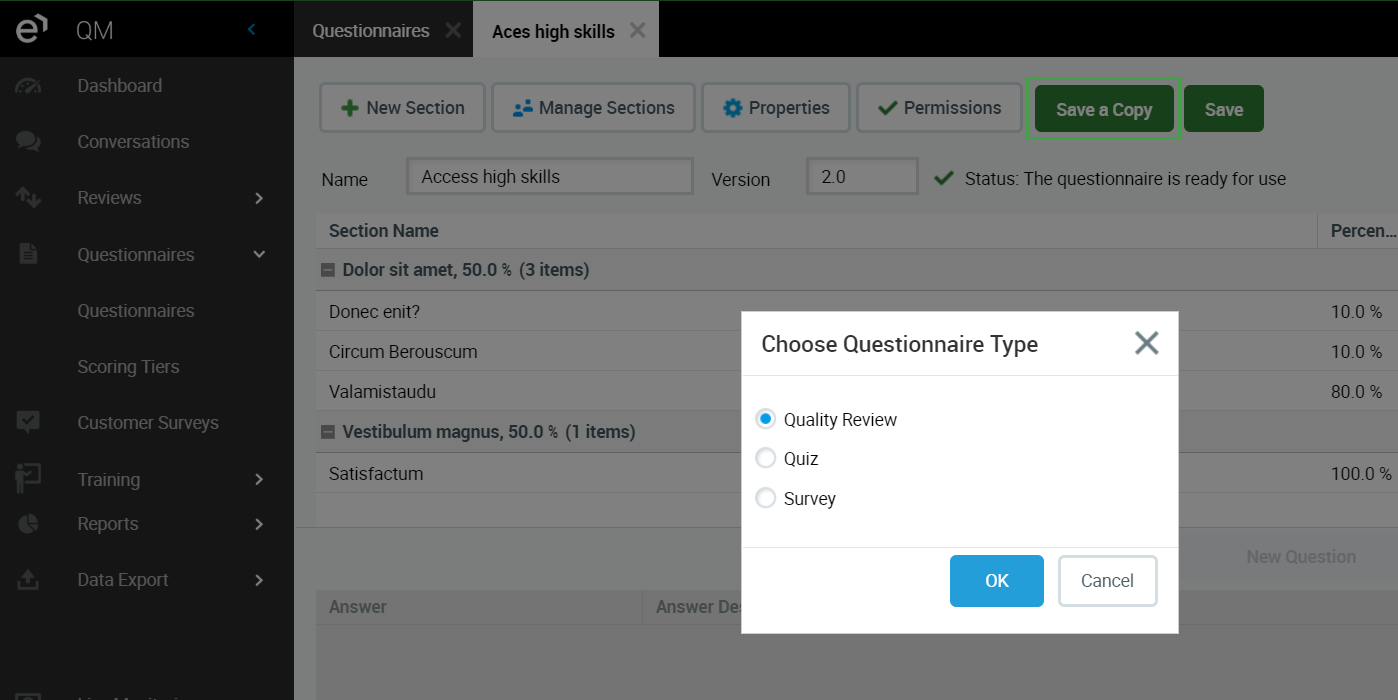Collapse the Vestibulum magnus section
Screen dimensions: 1398x700
coord(327,432)
